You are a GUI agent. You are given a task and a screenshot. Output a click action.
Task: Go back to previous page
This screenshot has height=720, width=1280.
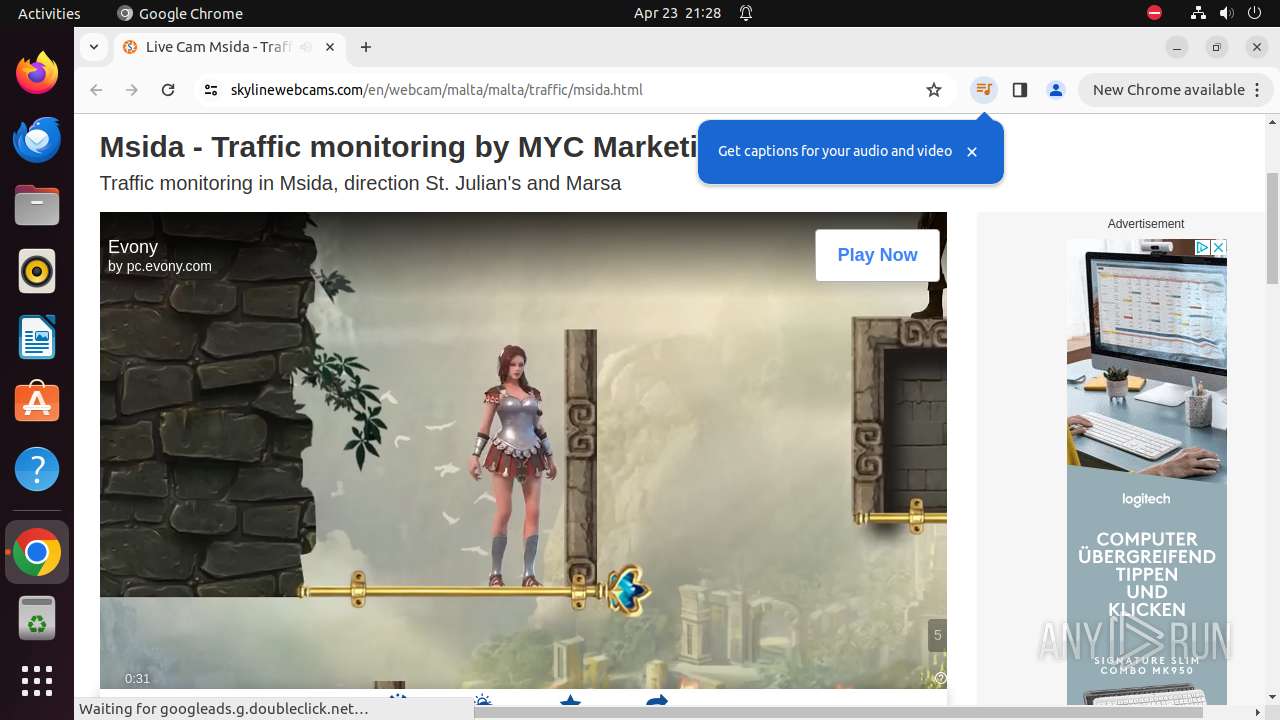pyautogui.click(x=96, y=90)
